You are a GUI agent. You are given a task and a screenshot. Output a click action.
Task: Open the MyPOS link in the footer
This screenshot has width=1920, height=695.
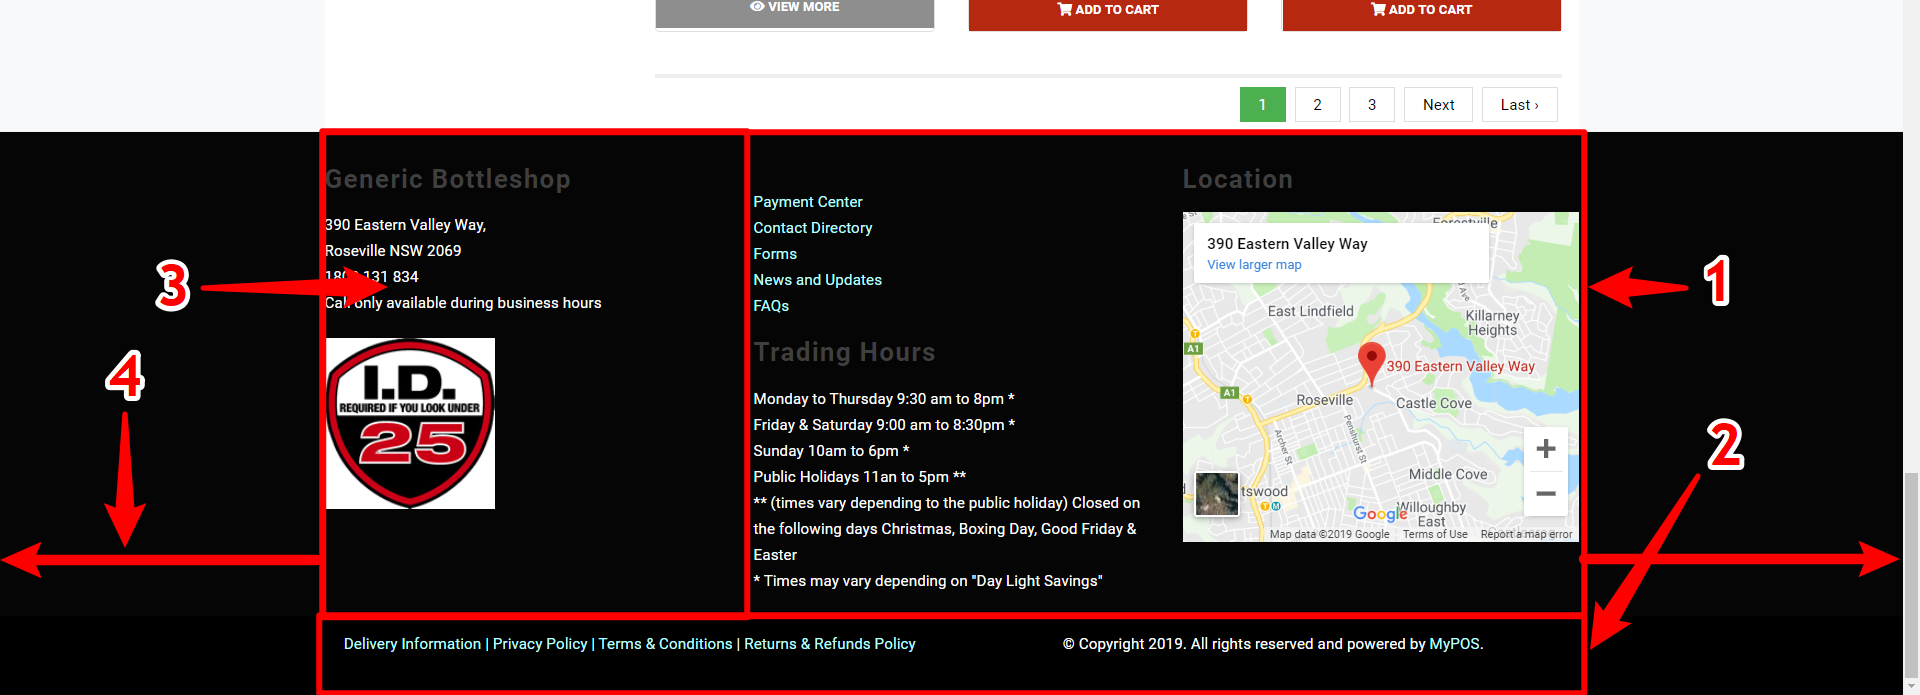[1454, 644]
